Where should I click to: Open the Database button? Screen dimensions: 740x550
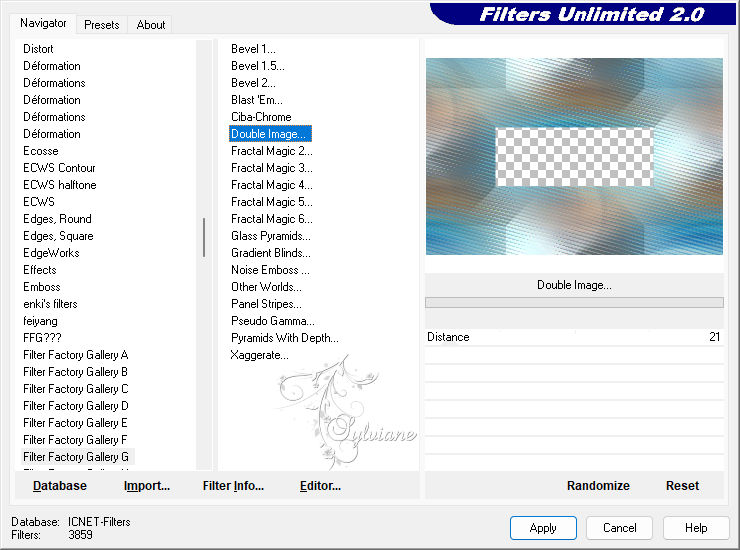click(60, 486)
